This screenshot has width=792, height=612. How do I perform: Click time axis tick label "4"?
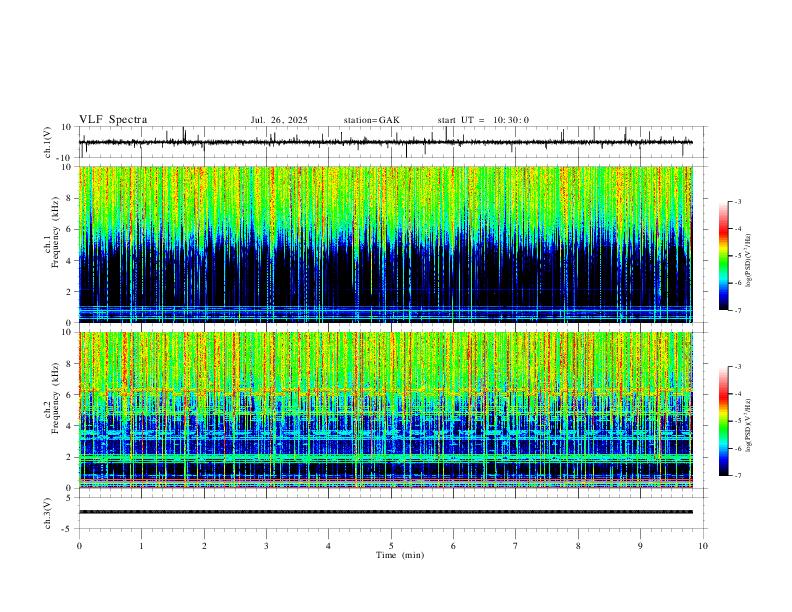point(328,546)
